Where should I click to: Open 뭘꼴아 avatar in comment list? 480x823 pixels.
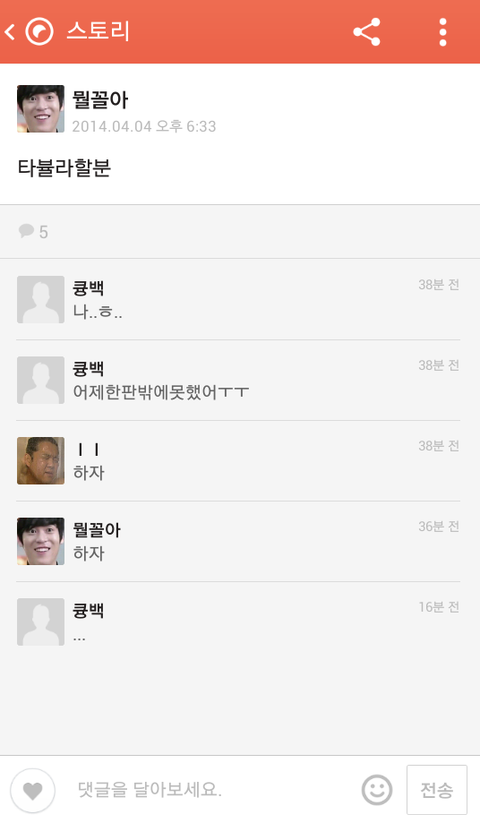40,541
